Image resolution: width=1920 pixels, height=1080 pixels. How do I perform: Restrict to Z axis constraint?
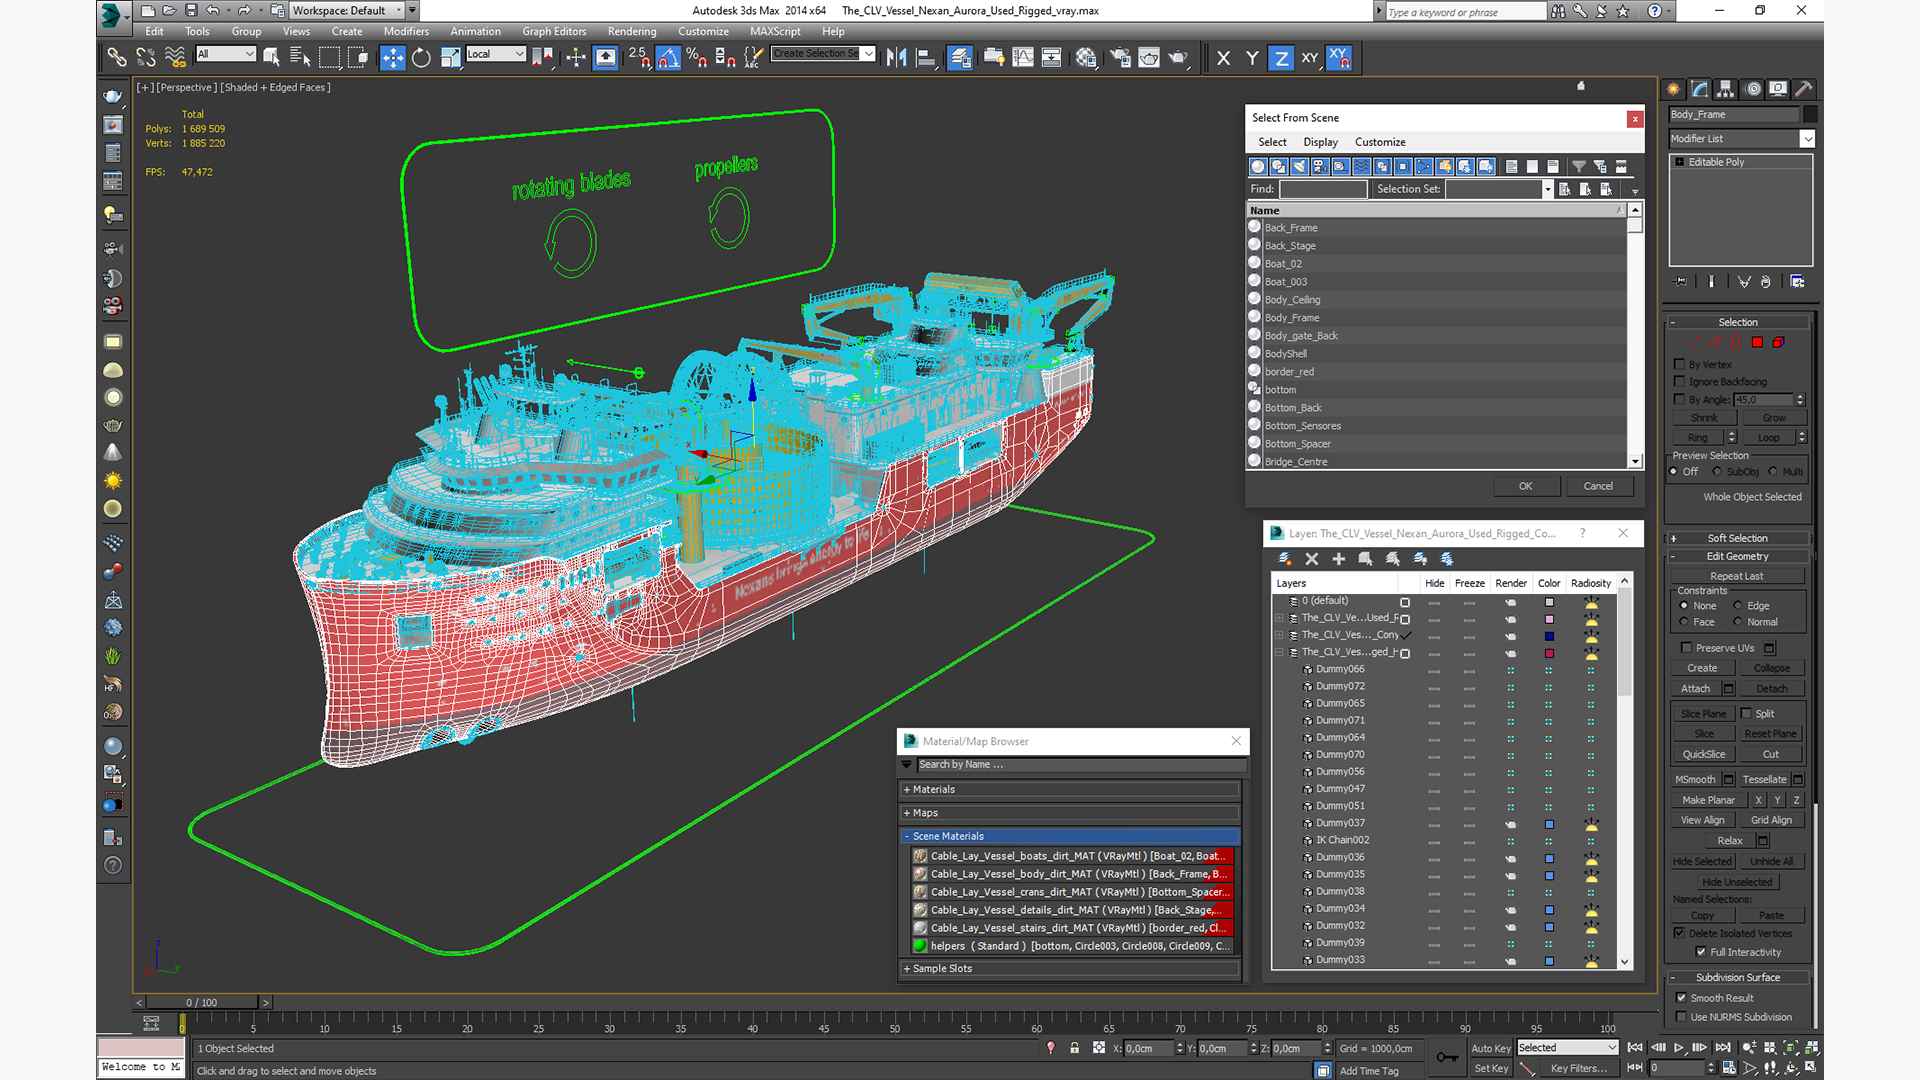click(1281, 58)
